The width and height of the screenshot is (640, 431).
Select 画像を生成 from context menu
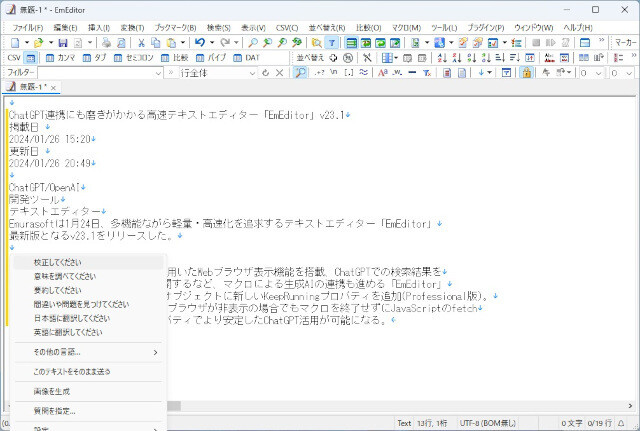(x=88, y=391)
